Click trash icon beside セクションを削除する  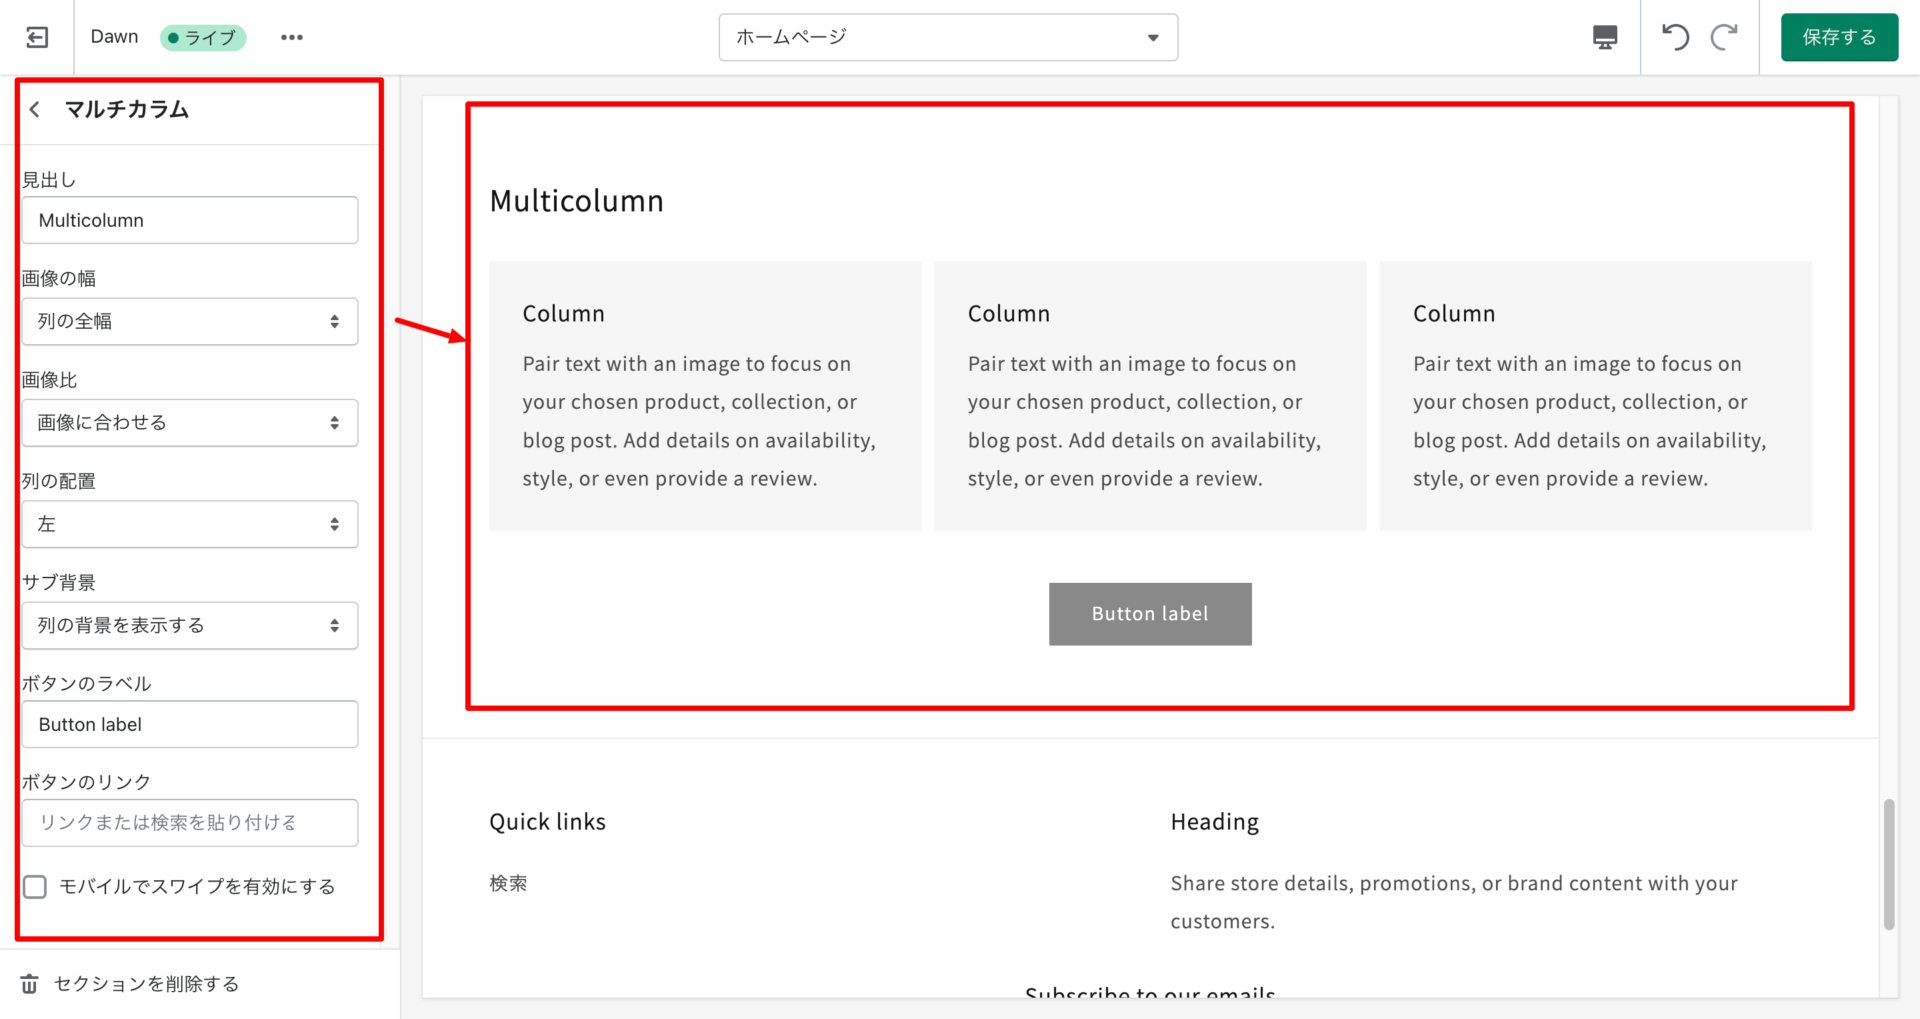pyautogui.click(x=30, y=984)
